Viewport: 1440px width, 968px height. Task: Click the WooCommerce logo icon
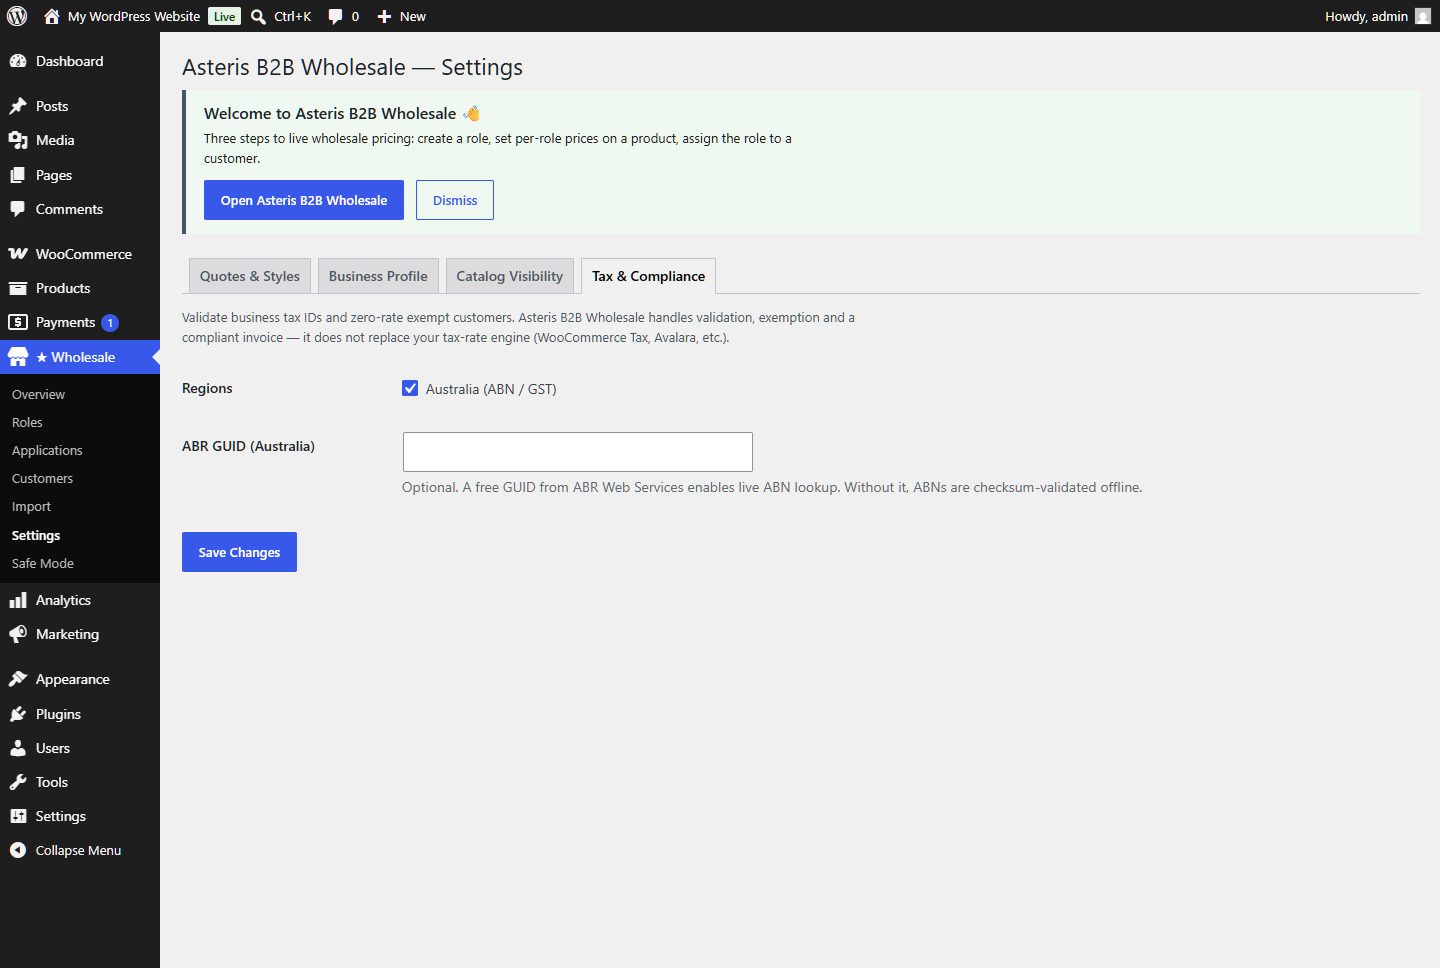click(x=18, y=254)
